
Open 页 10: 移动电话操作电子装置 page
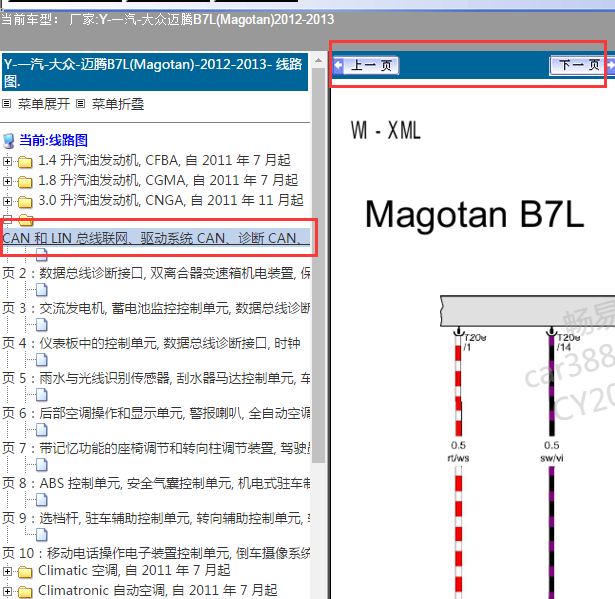point(156,553)
